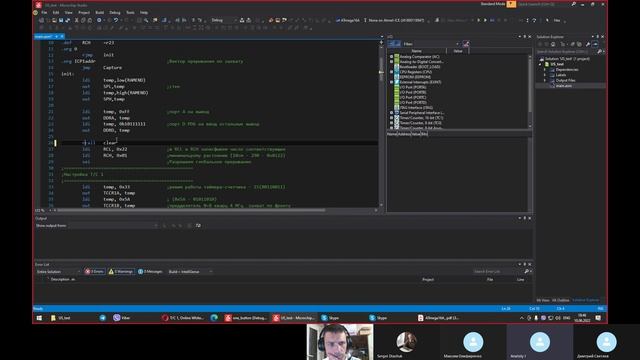Close the main.asm editor tab

[62, 36]
